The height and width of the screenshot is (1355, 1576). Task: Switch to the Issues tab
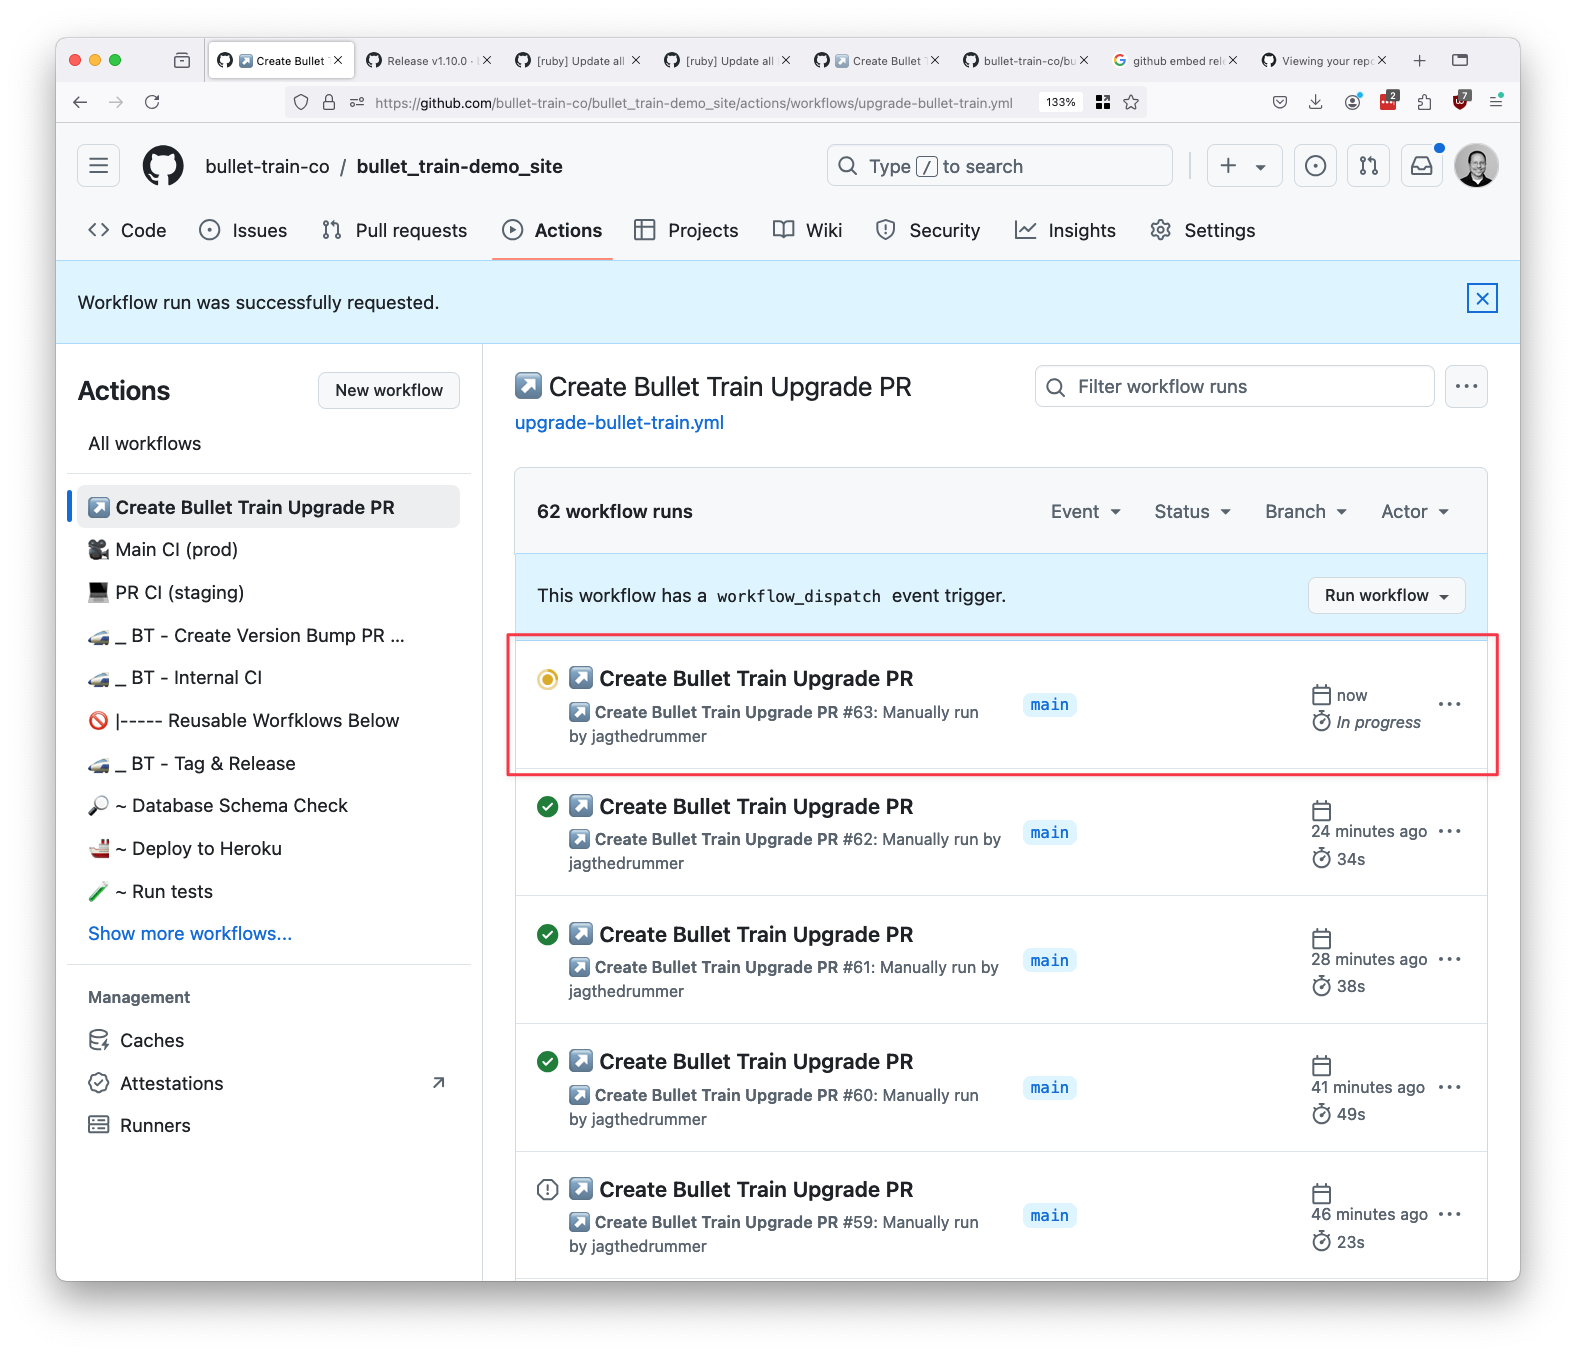(243, 231)
